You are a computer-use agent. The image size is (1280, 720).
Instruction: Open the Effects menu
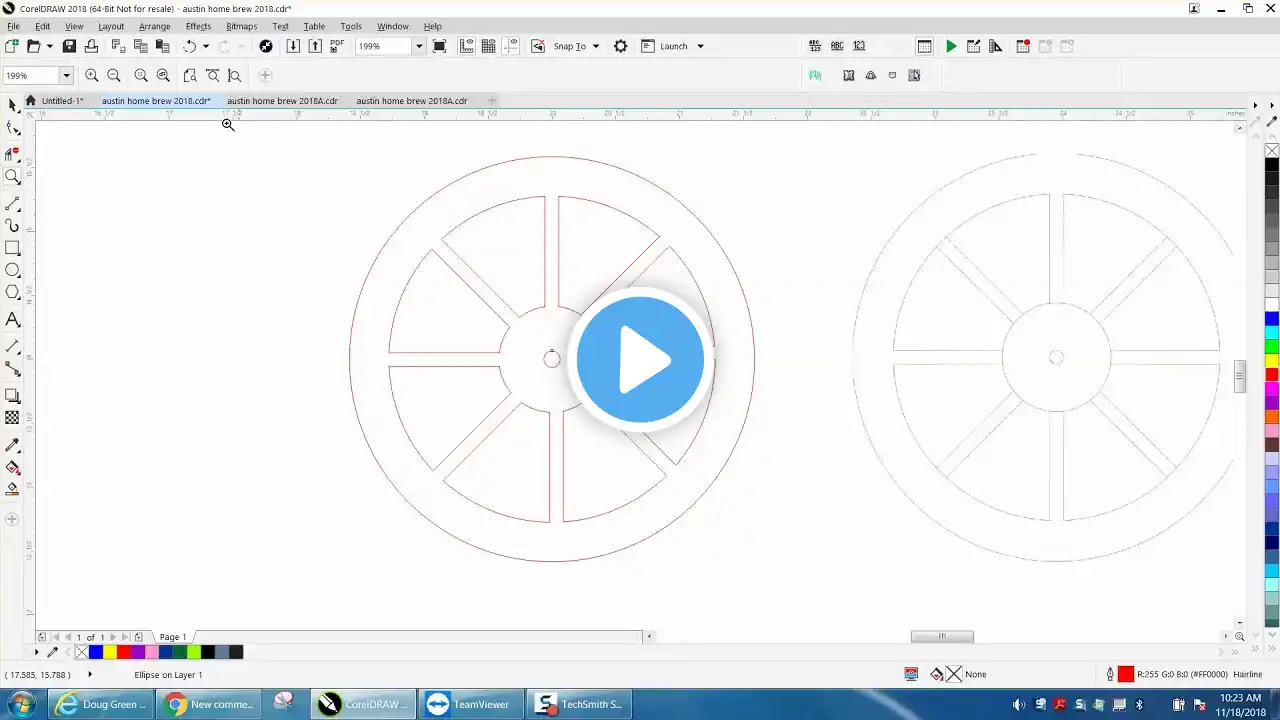198,26
